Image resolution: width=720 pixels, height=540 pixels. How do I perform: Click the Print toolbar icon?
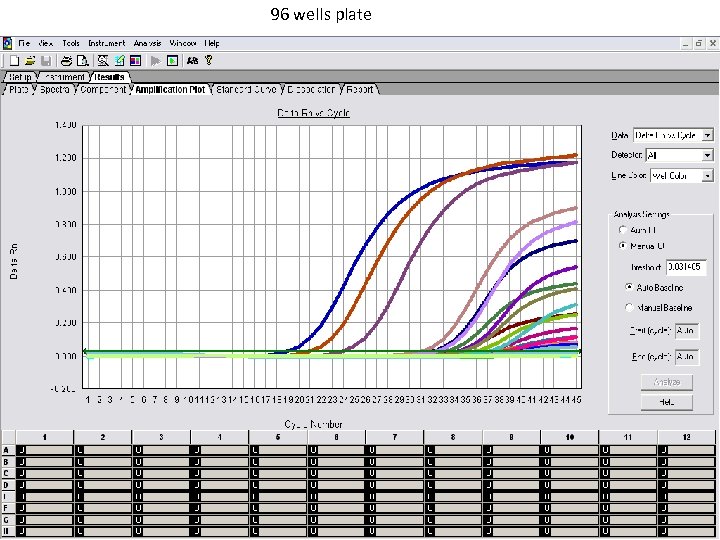[x=67, y=61]
